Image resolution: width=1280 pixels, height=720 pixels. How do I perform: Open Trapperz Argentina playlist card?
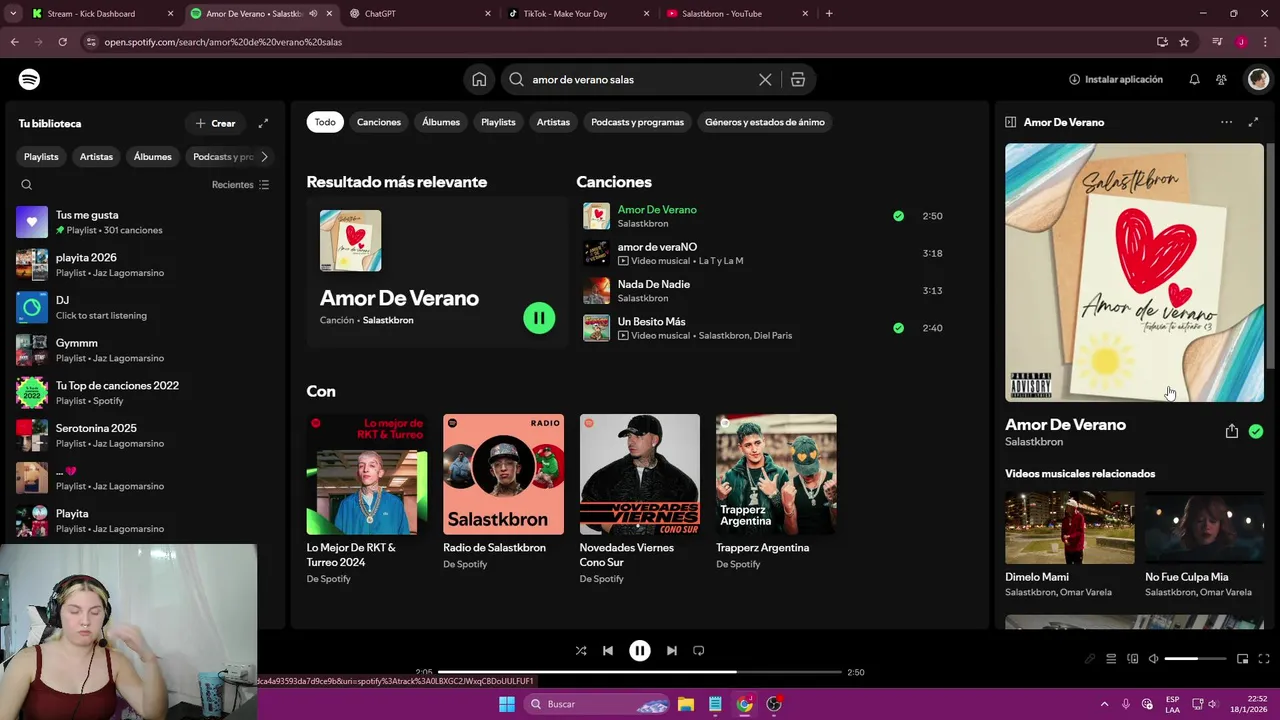pyautogui.click(x=776, y=492)
